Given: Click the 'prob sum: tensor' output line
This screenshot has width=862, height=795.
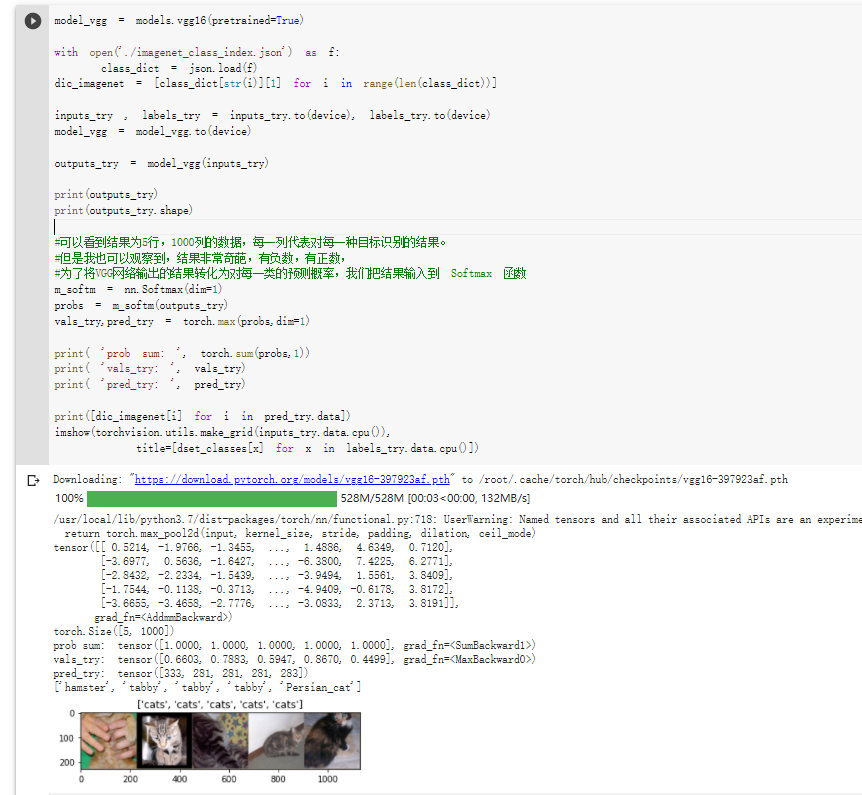Looking at the screenshot, I should click(294, 645).
